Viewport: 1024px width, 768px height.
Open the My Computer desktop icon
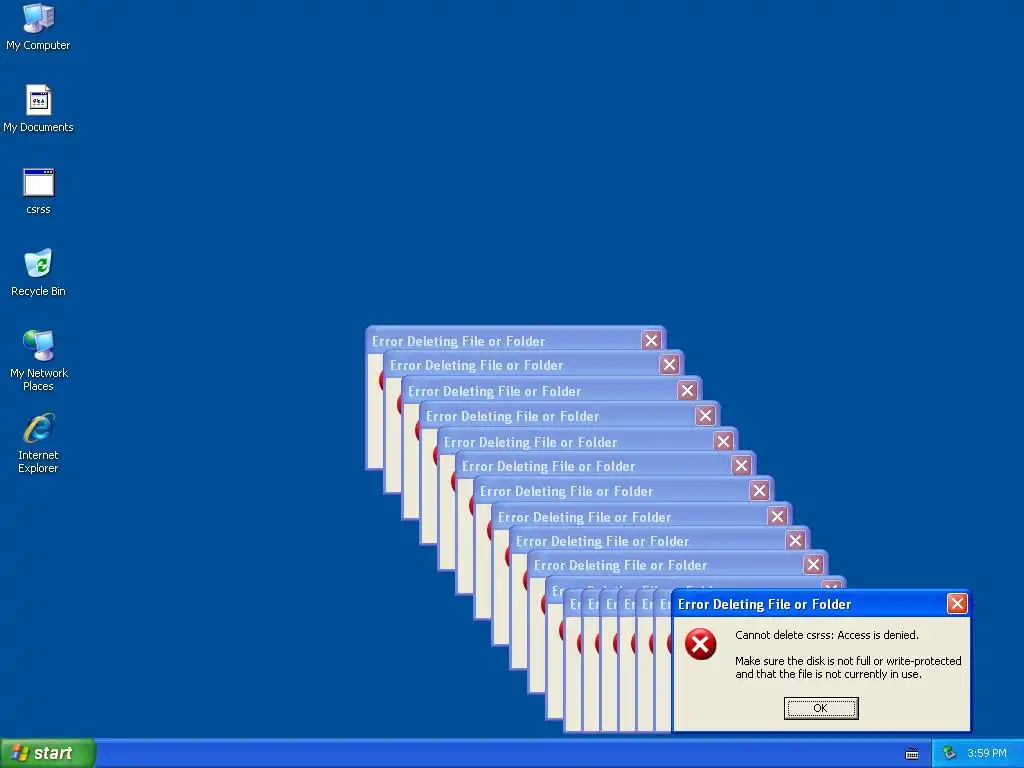point(38,26)
